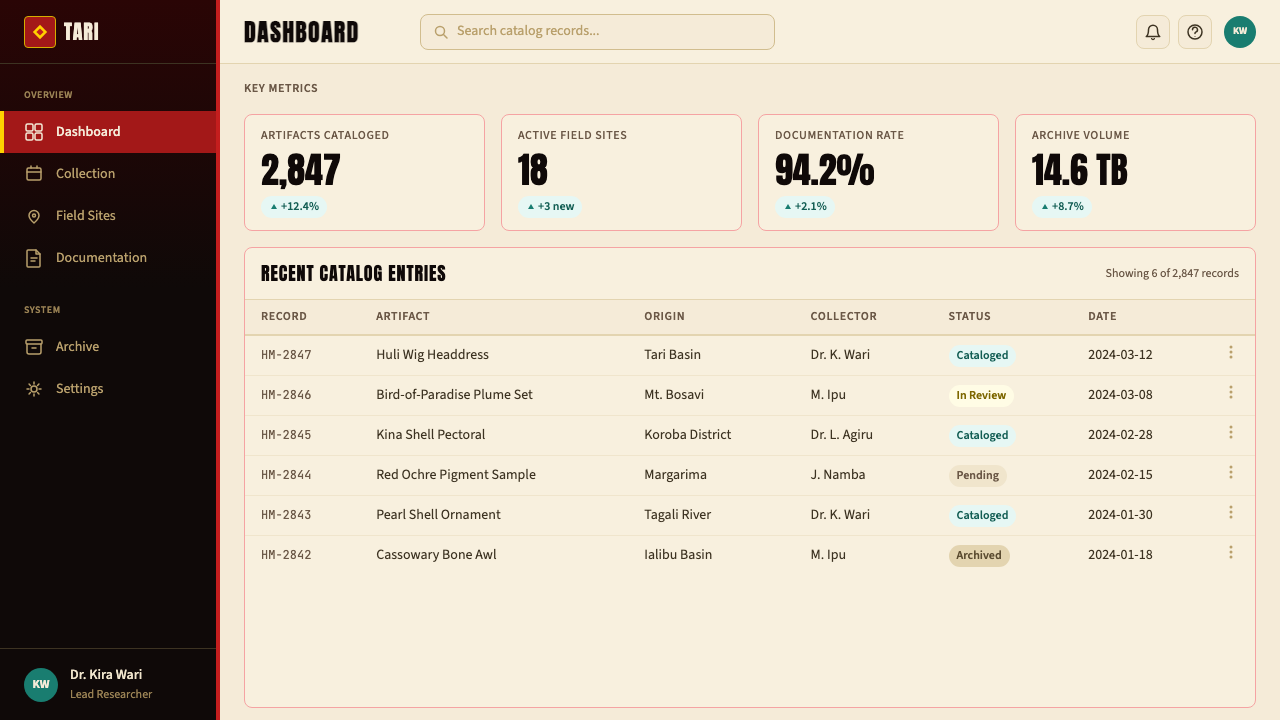Image resolution: width=1280 pixels, height=720 pixels.
Task: Open row menu for HM-2844
Action: tap(1231, 473)
